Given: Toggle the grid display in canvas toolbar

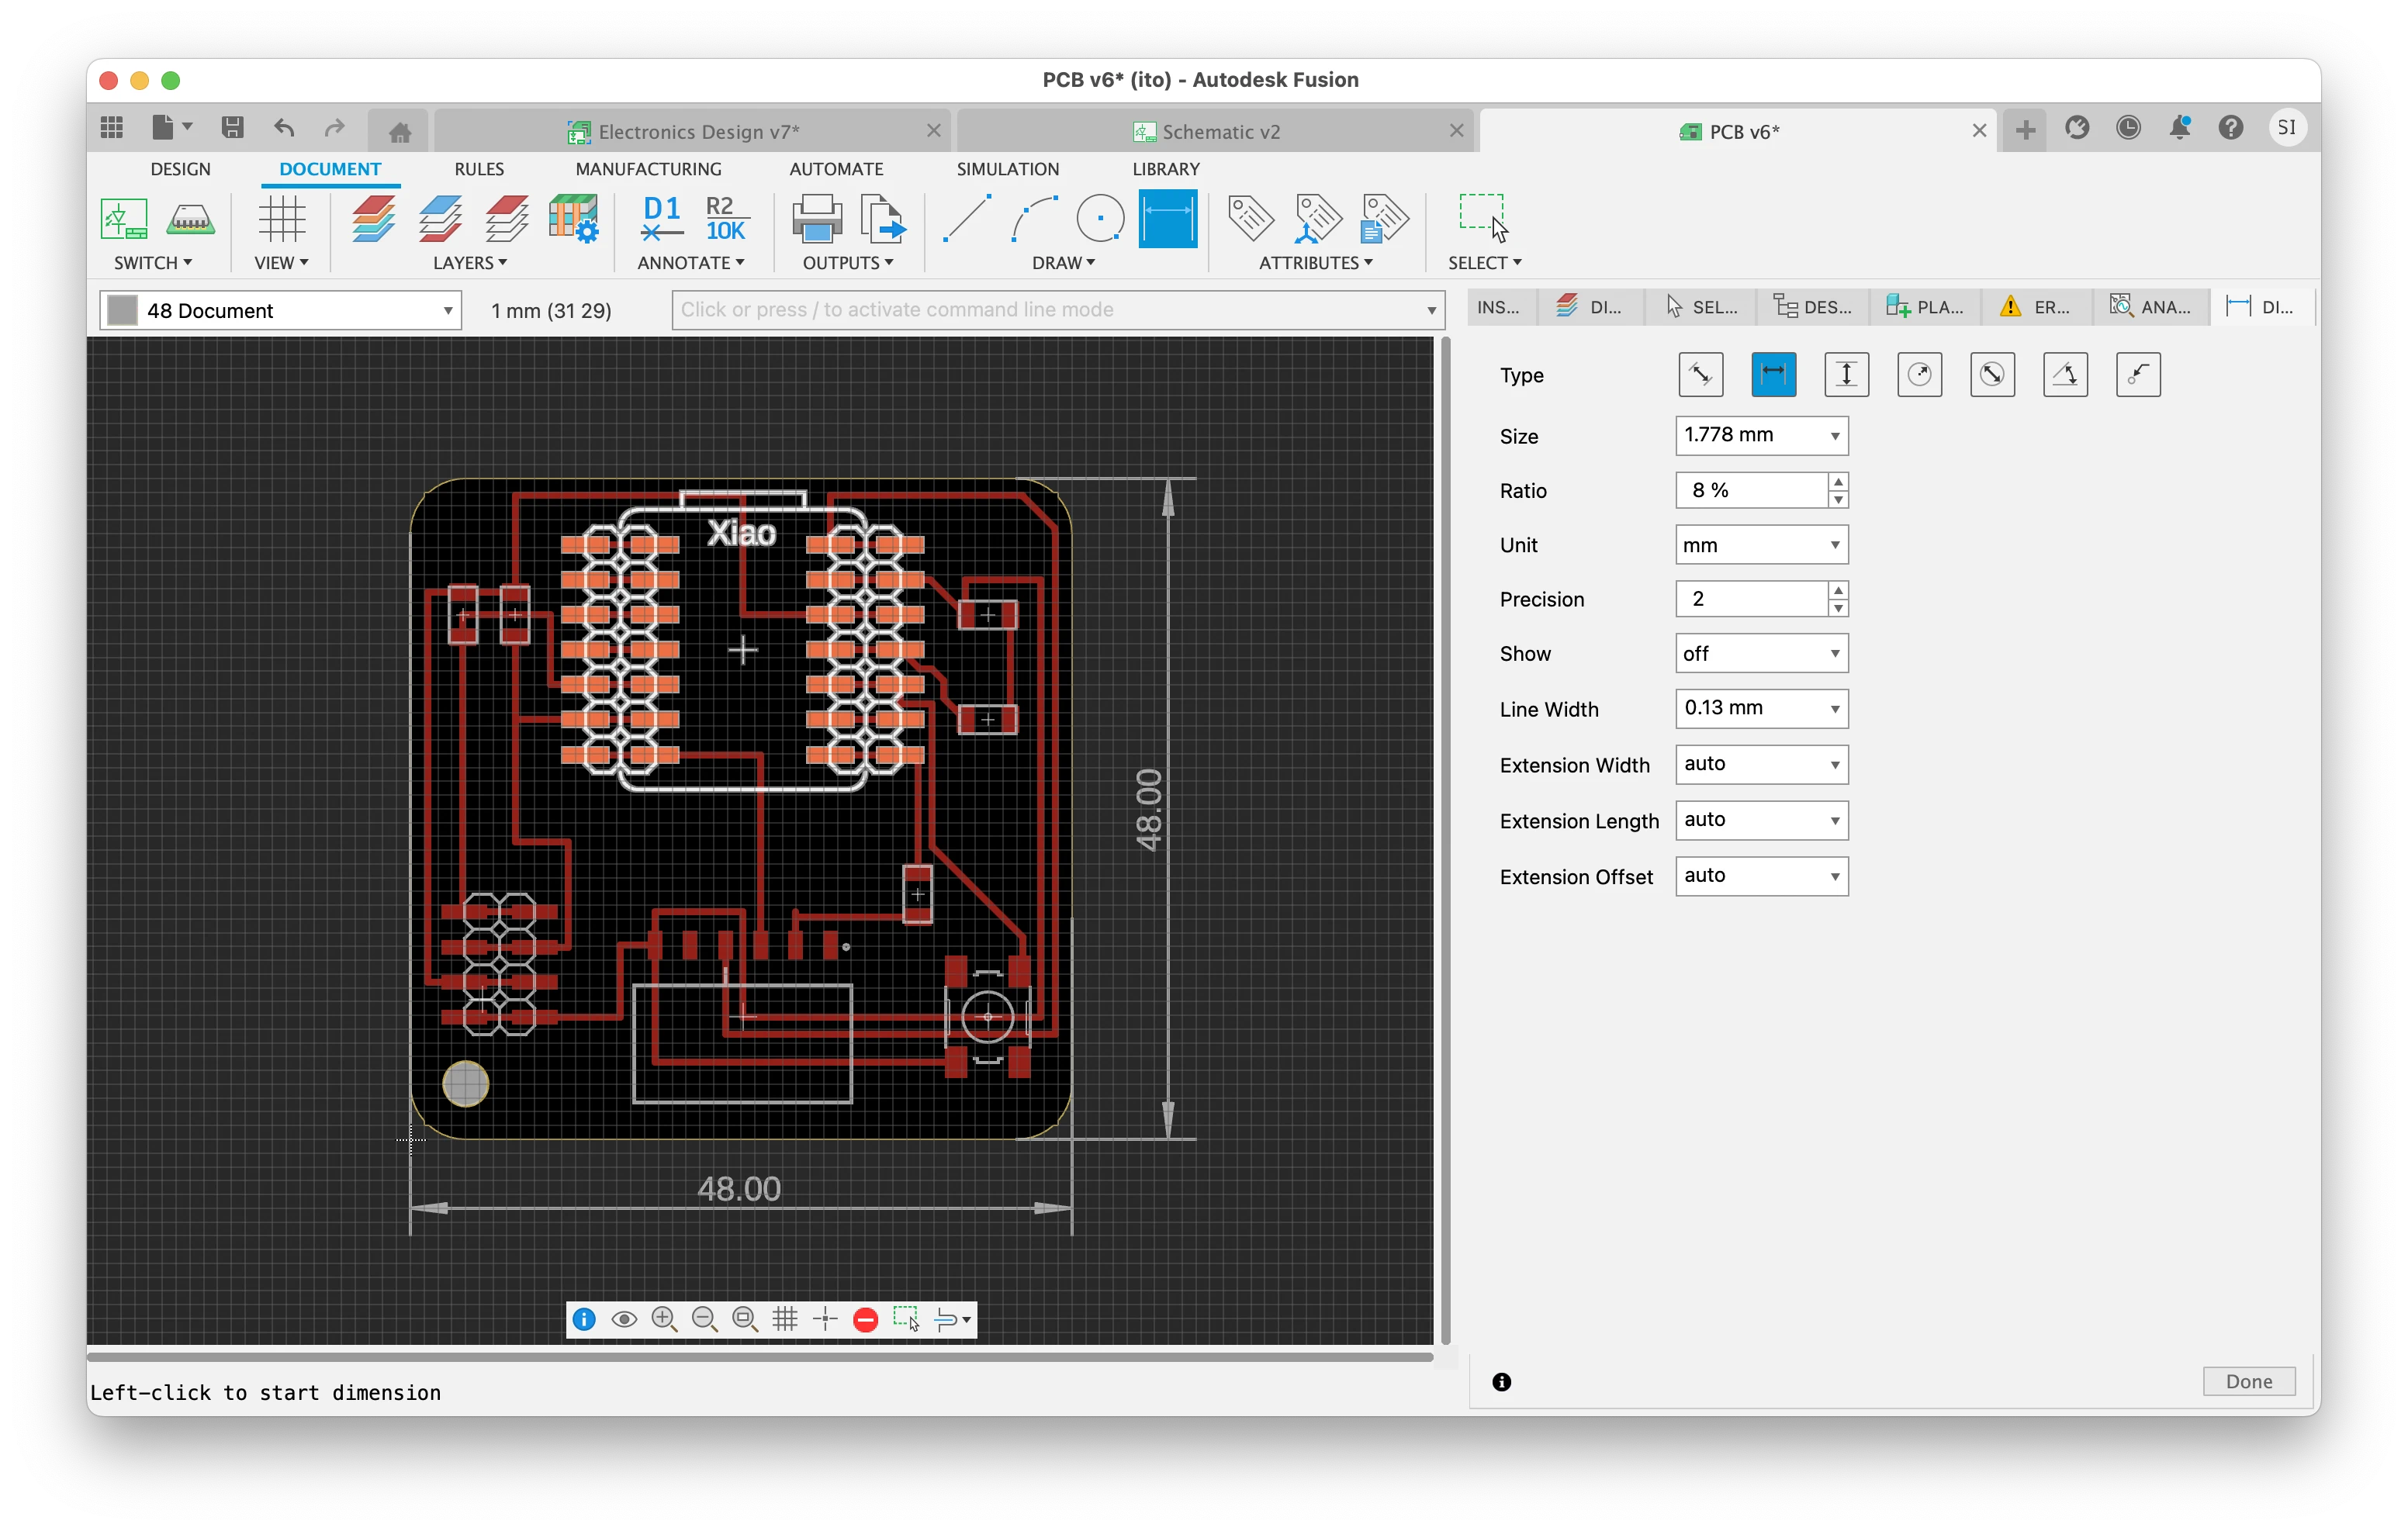Looking at the screenshot, I should click(x=785, y=1319).
